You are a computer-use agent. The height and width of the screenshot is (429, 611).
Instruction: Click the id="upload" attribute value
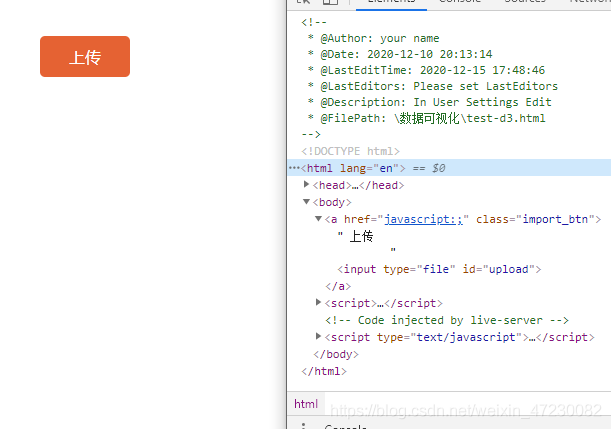tap(509, 269)
